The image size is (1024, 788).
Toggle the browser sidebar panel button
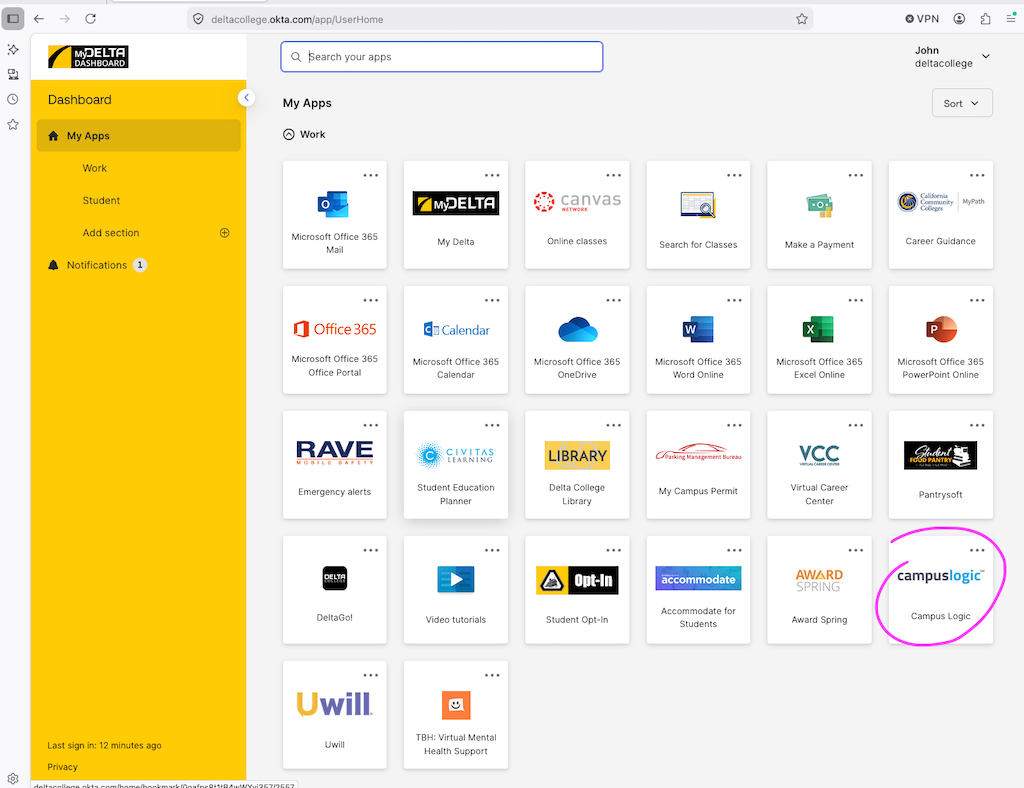coord(13,18)
